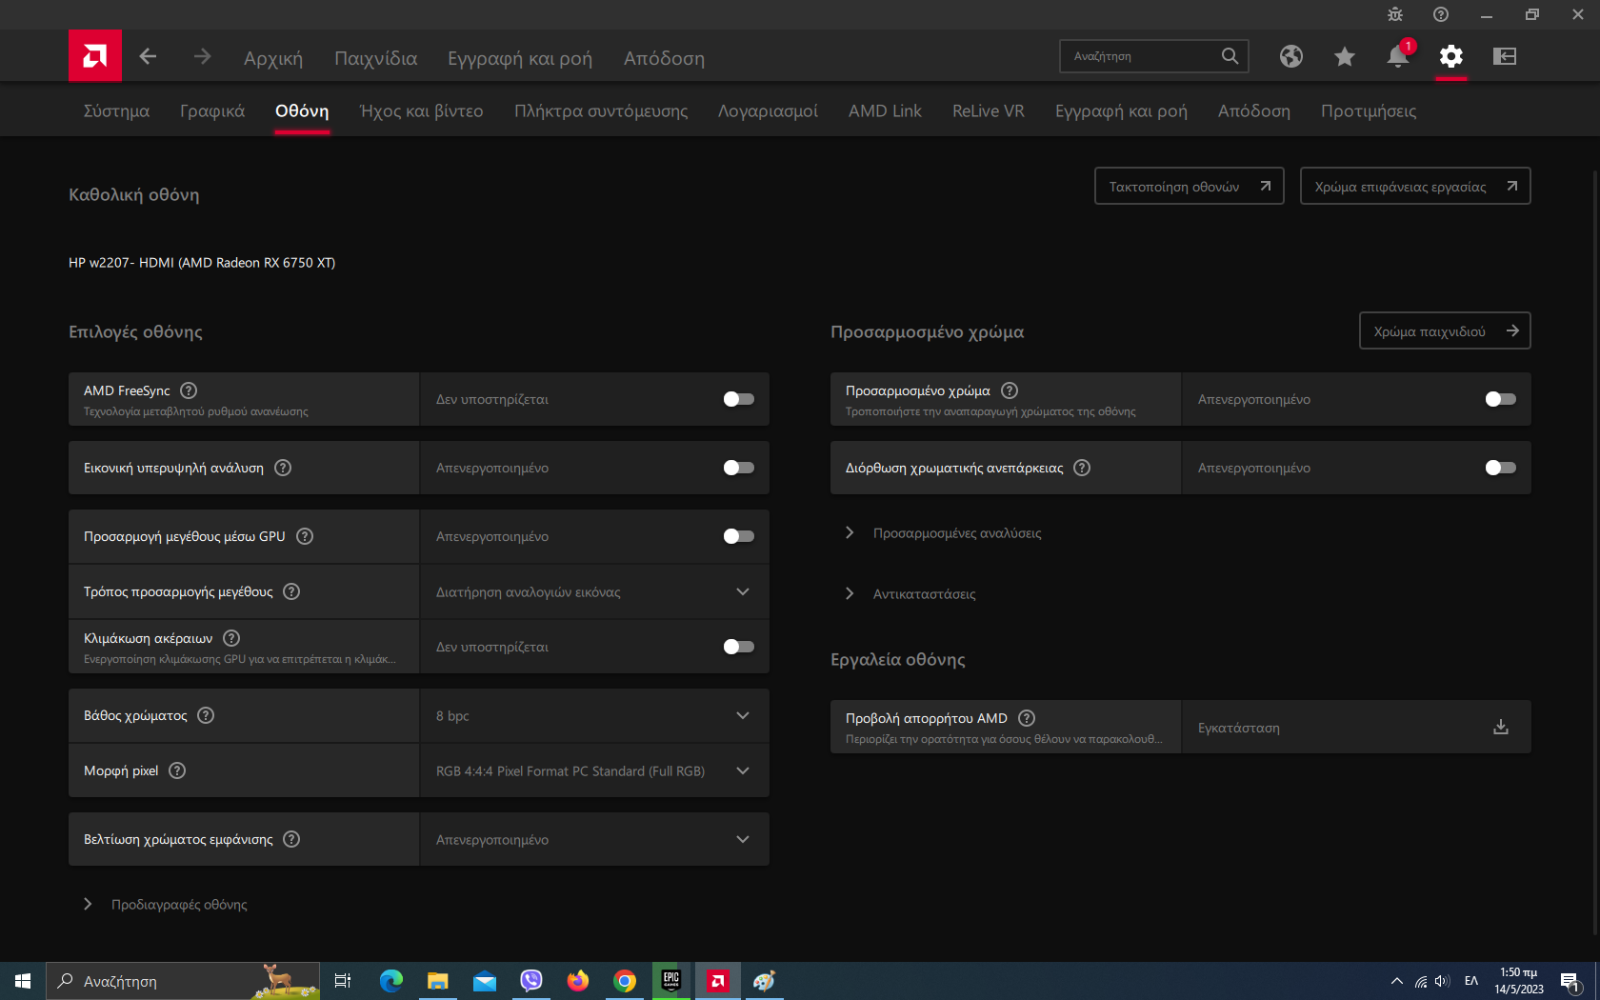Show help for Εικονική υπερυψηλή ανάλυση
This screenshot has width=1600, height=1000.
tap(283, 467)
